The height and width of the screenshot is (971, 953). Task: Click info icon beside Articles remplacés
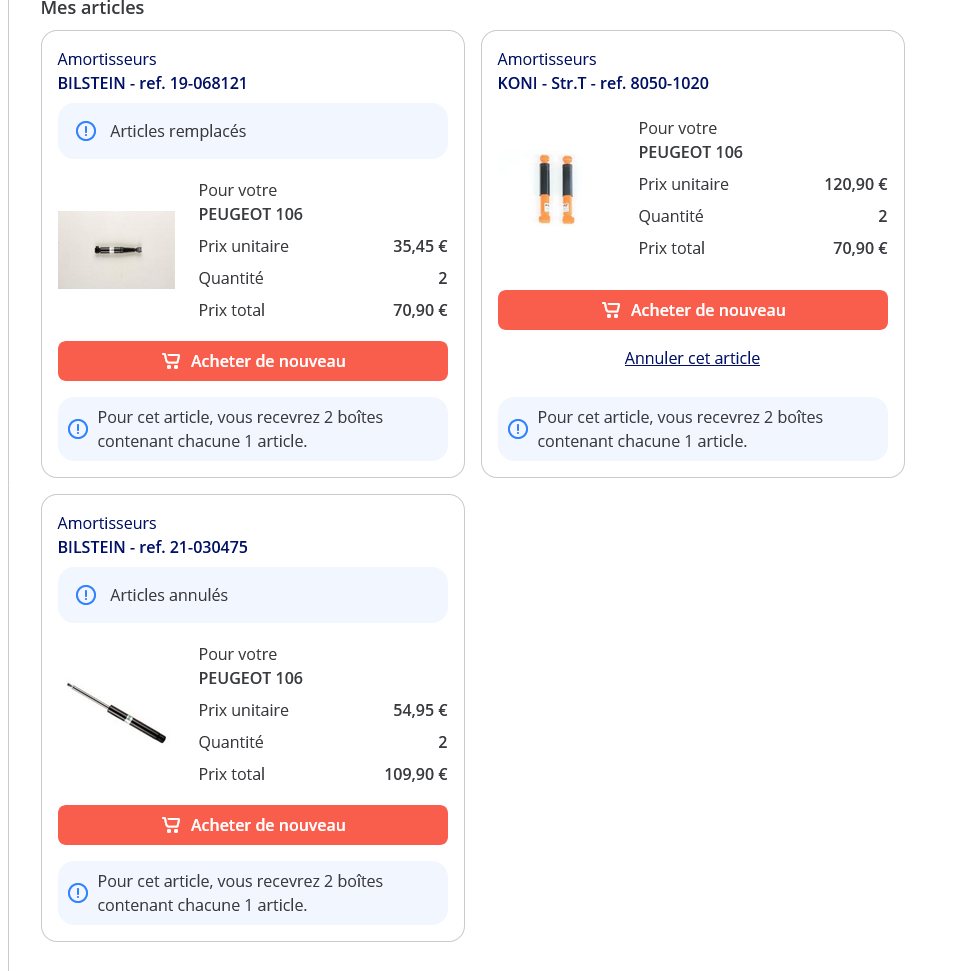[x=86, y=131]
